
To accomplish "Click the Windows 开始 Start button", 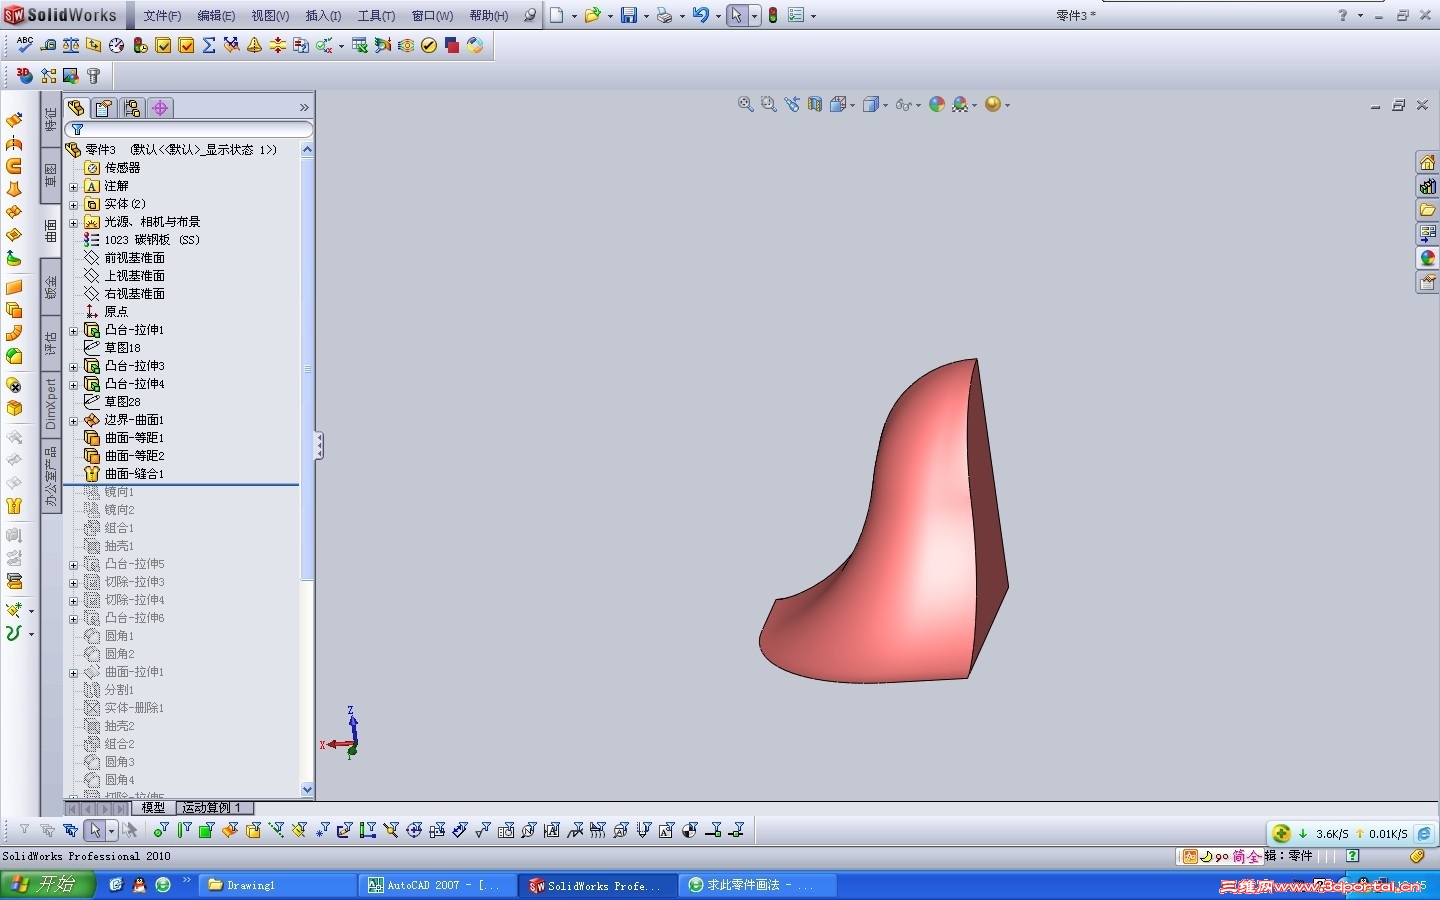I will [48, 885].
